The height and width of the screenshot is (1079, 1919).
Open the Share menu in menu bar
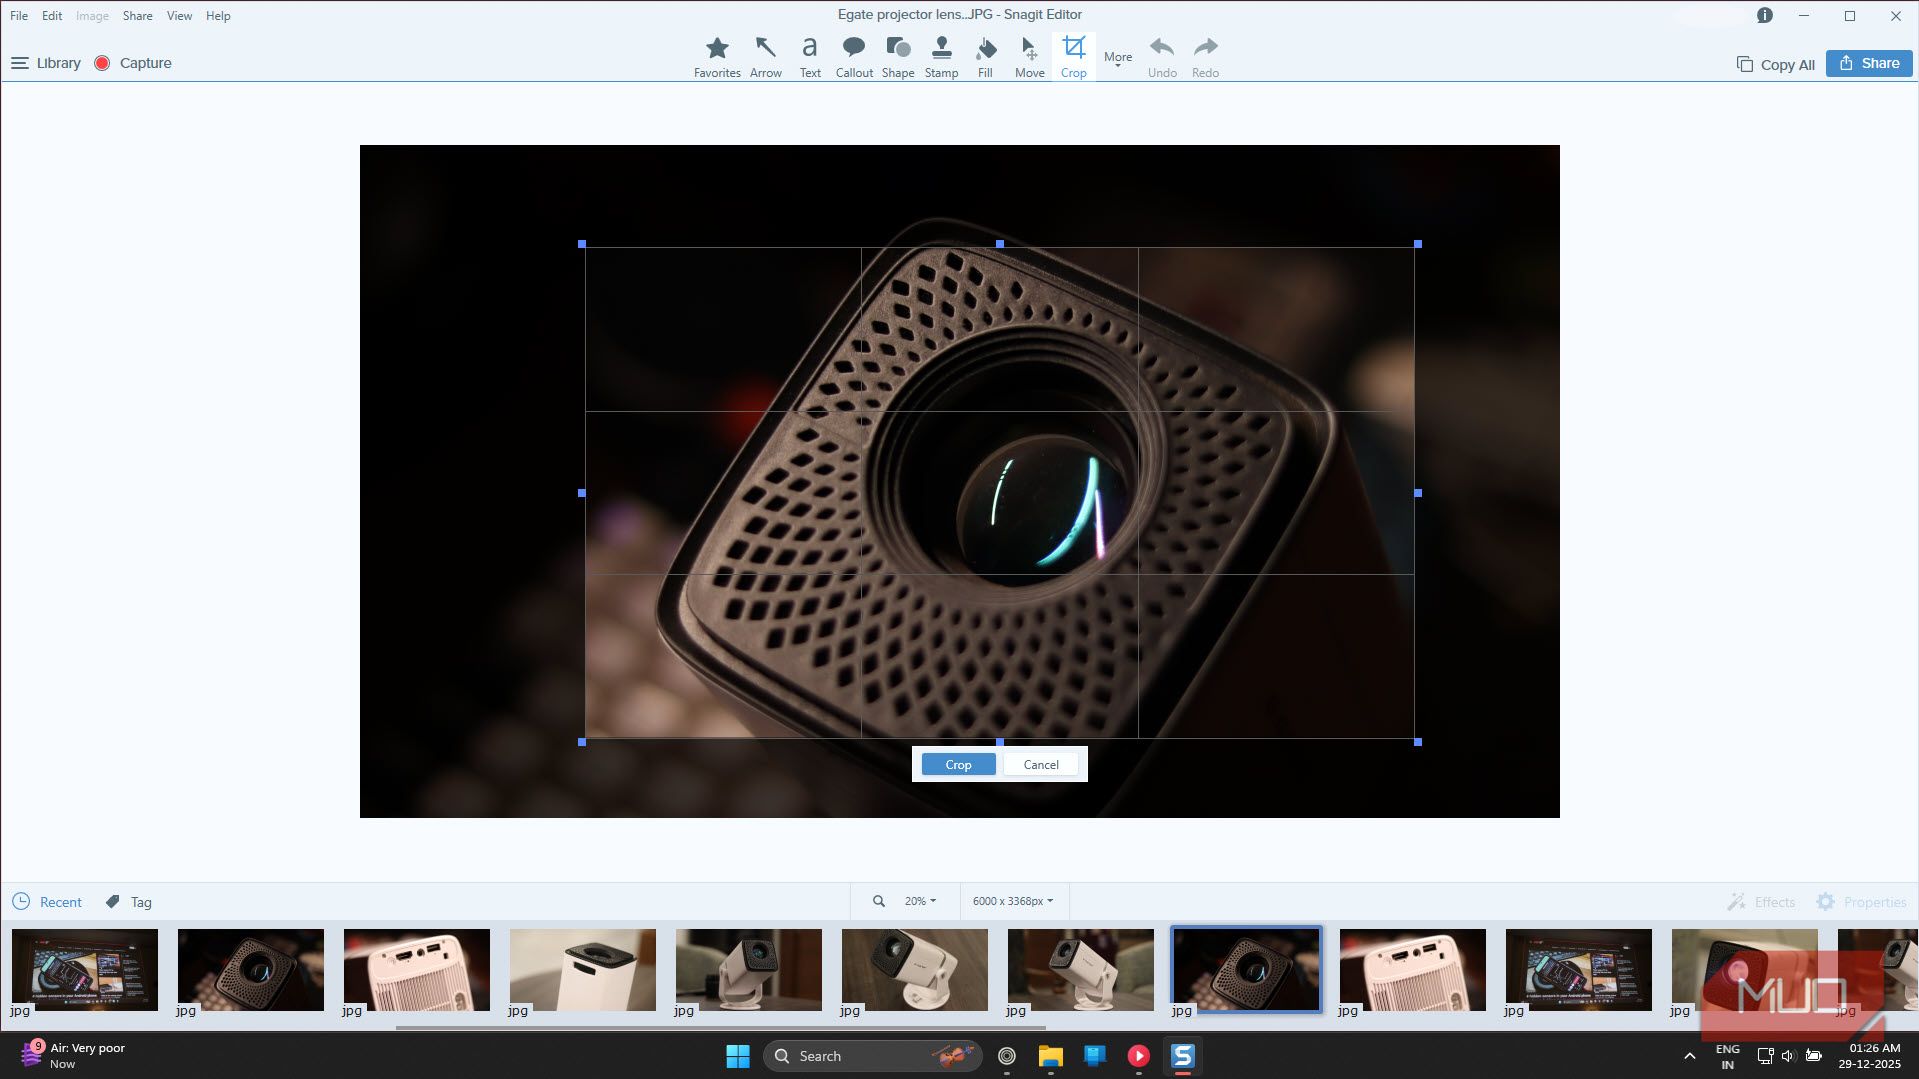[137, 15]
